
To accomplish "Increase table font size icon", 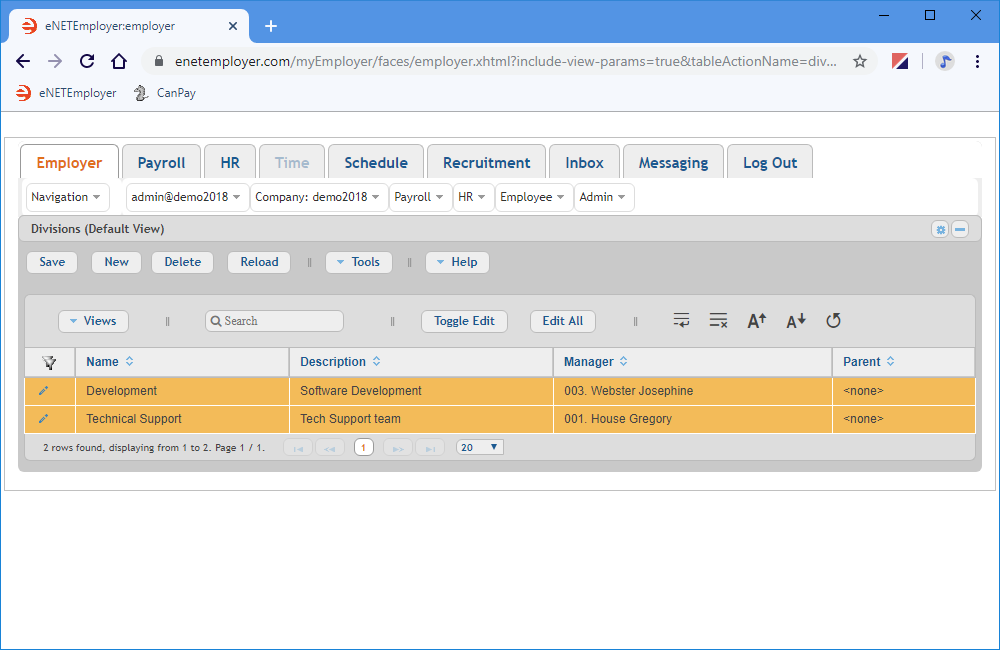I will [757, 321].
